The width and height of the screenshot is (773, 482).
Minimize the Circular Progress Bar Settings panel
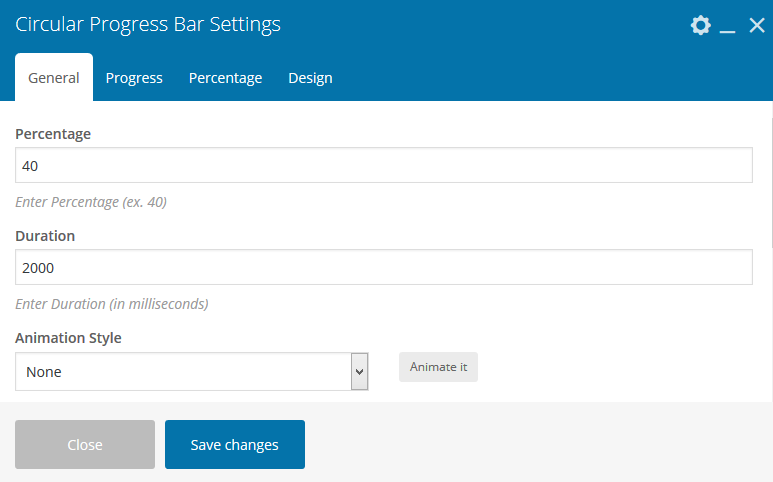point(728,27)
